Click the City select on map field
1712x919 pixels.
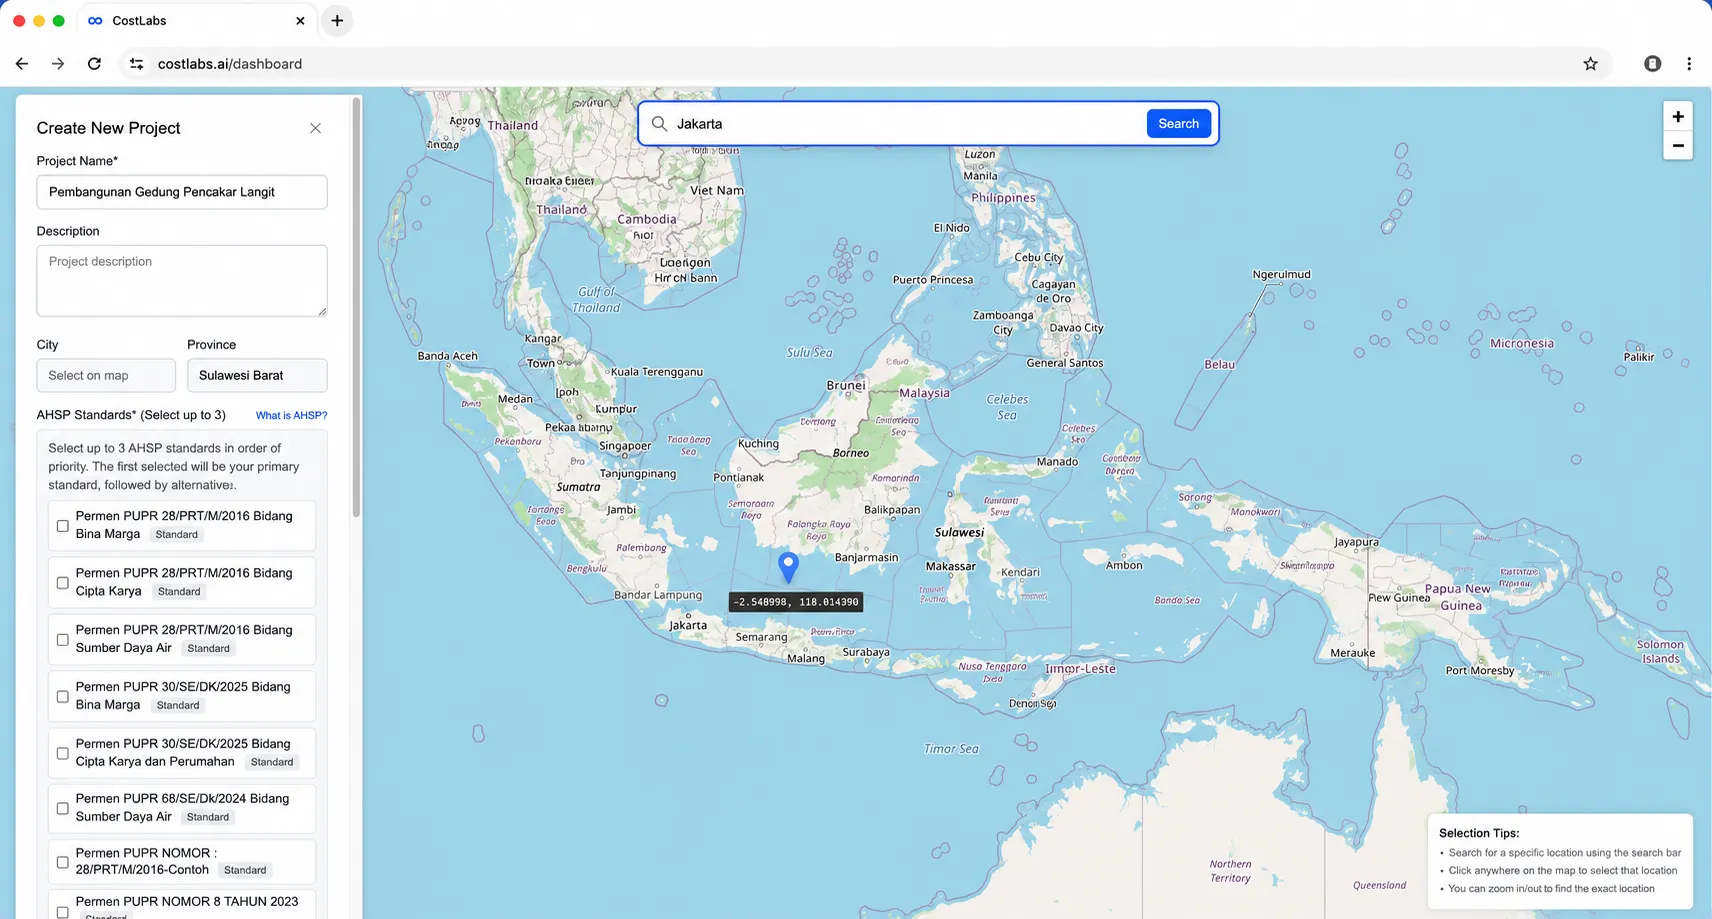pyautogui.click(x=106, y=375)
